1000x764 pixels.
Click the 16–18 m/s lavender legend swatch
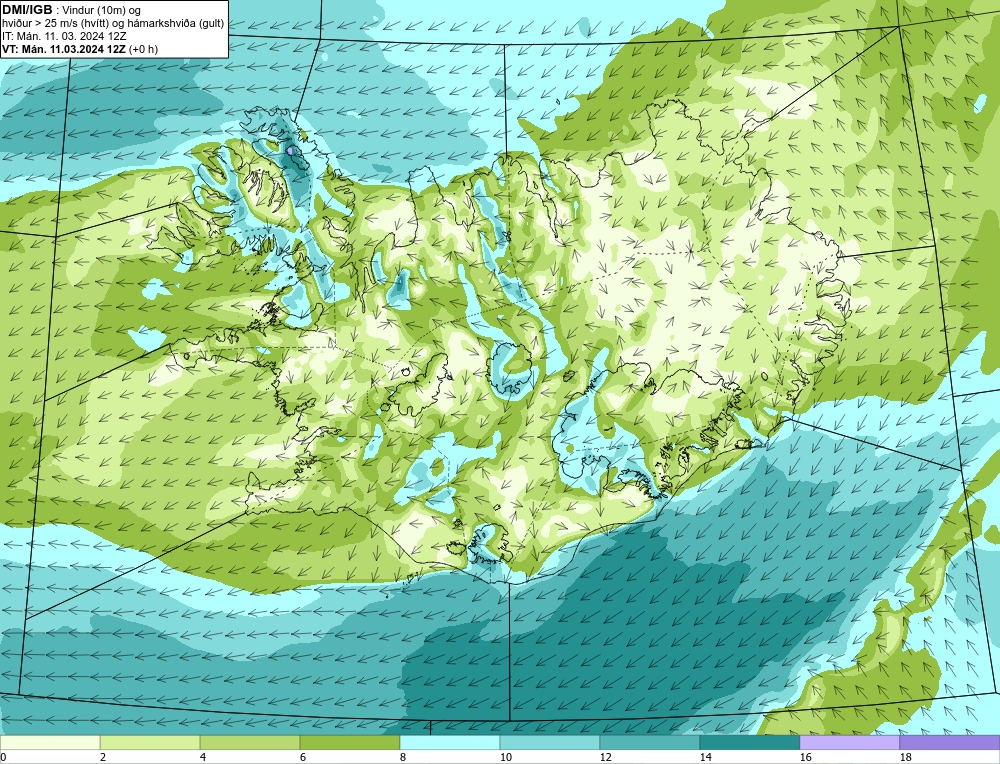coord(849,743)
